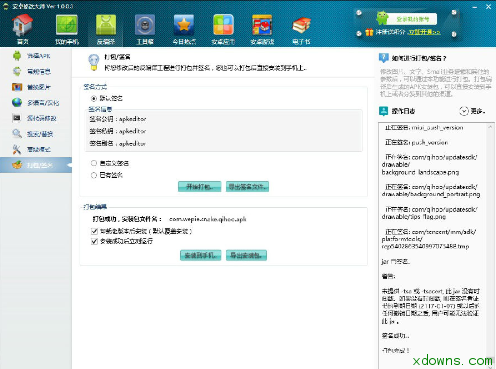Click Start Packing (开始打包) button

(199, 187)
